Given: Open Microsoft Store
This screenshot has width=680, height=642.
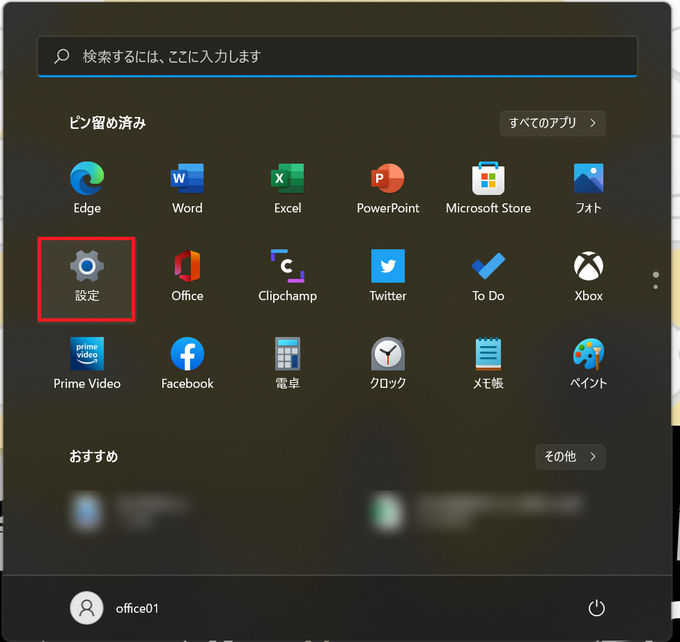Looking at the screenshot, I should 488,188.
